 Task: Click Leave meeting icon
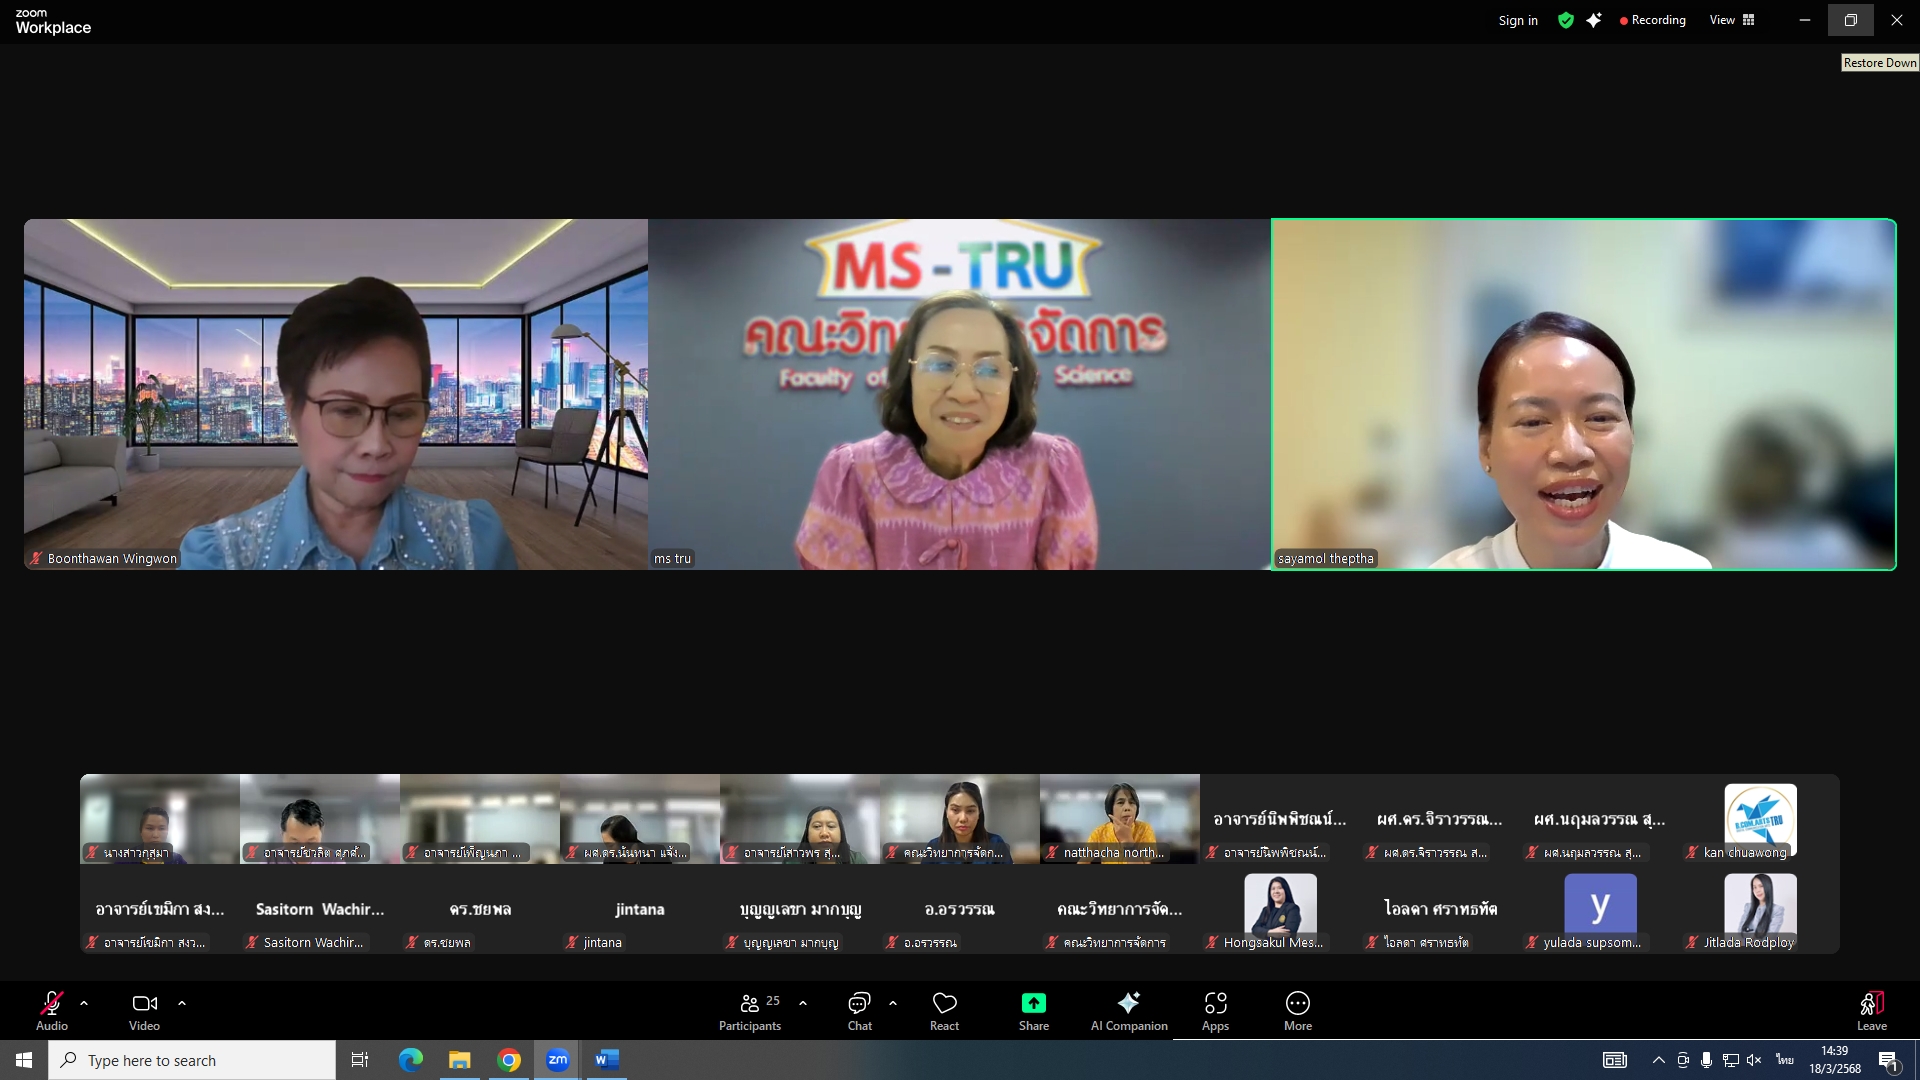1871,1003
